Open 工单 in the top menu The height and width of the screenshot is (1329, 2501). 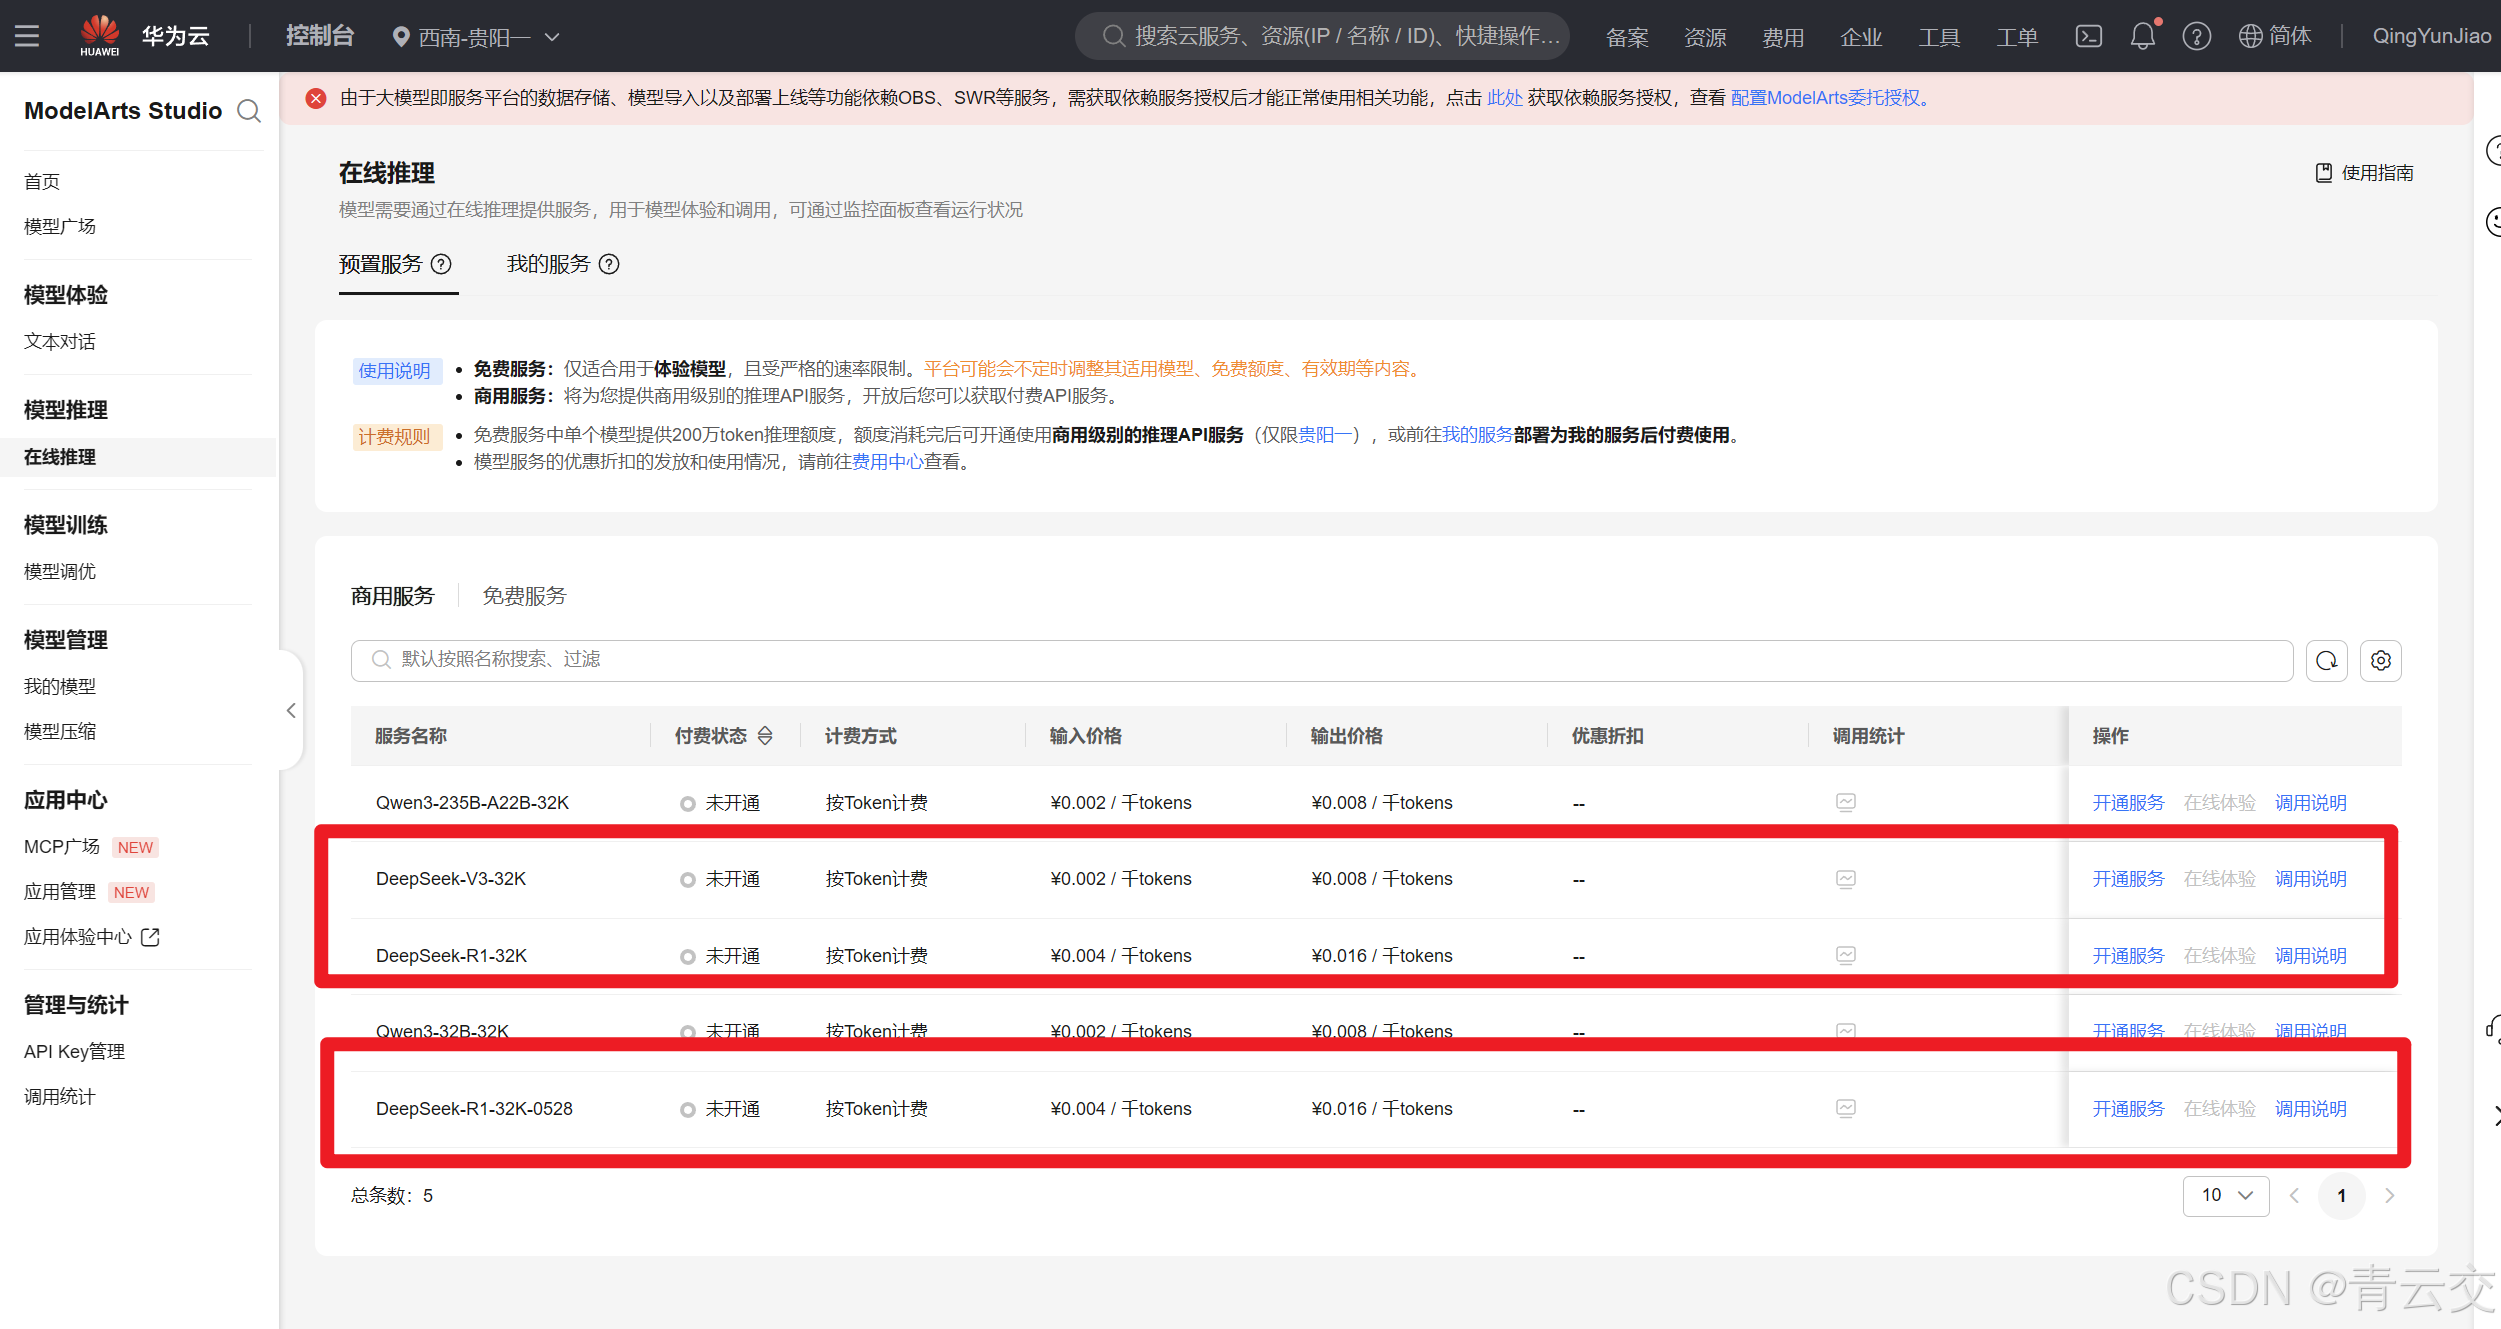pyautogui.click(x=2017, y=37)
